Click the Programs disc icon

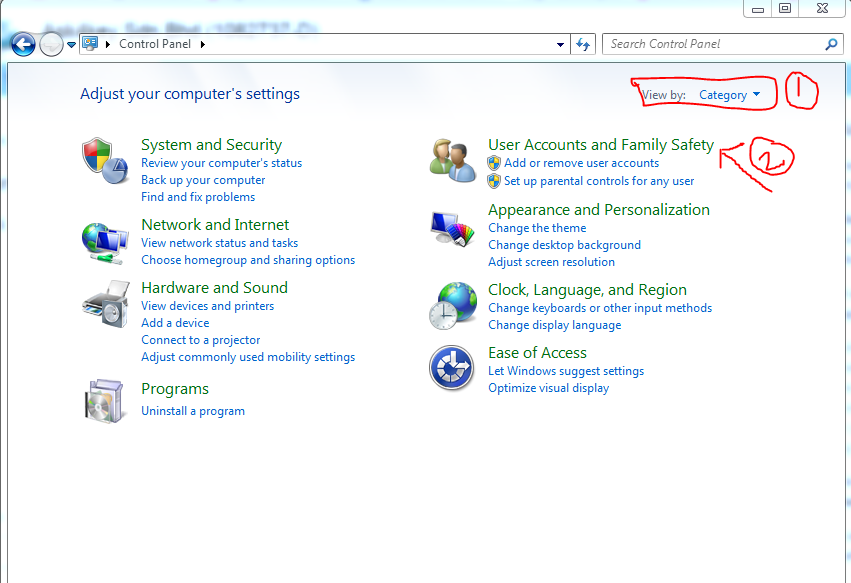tap(104, 401)
